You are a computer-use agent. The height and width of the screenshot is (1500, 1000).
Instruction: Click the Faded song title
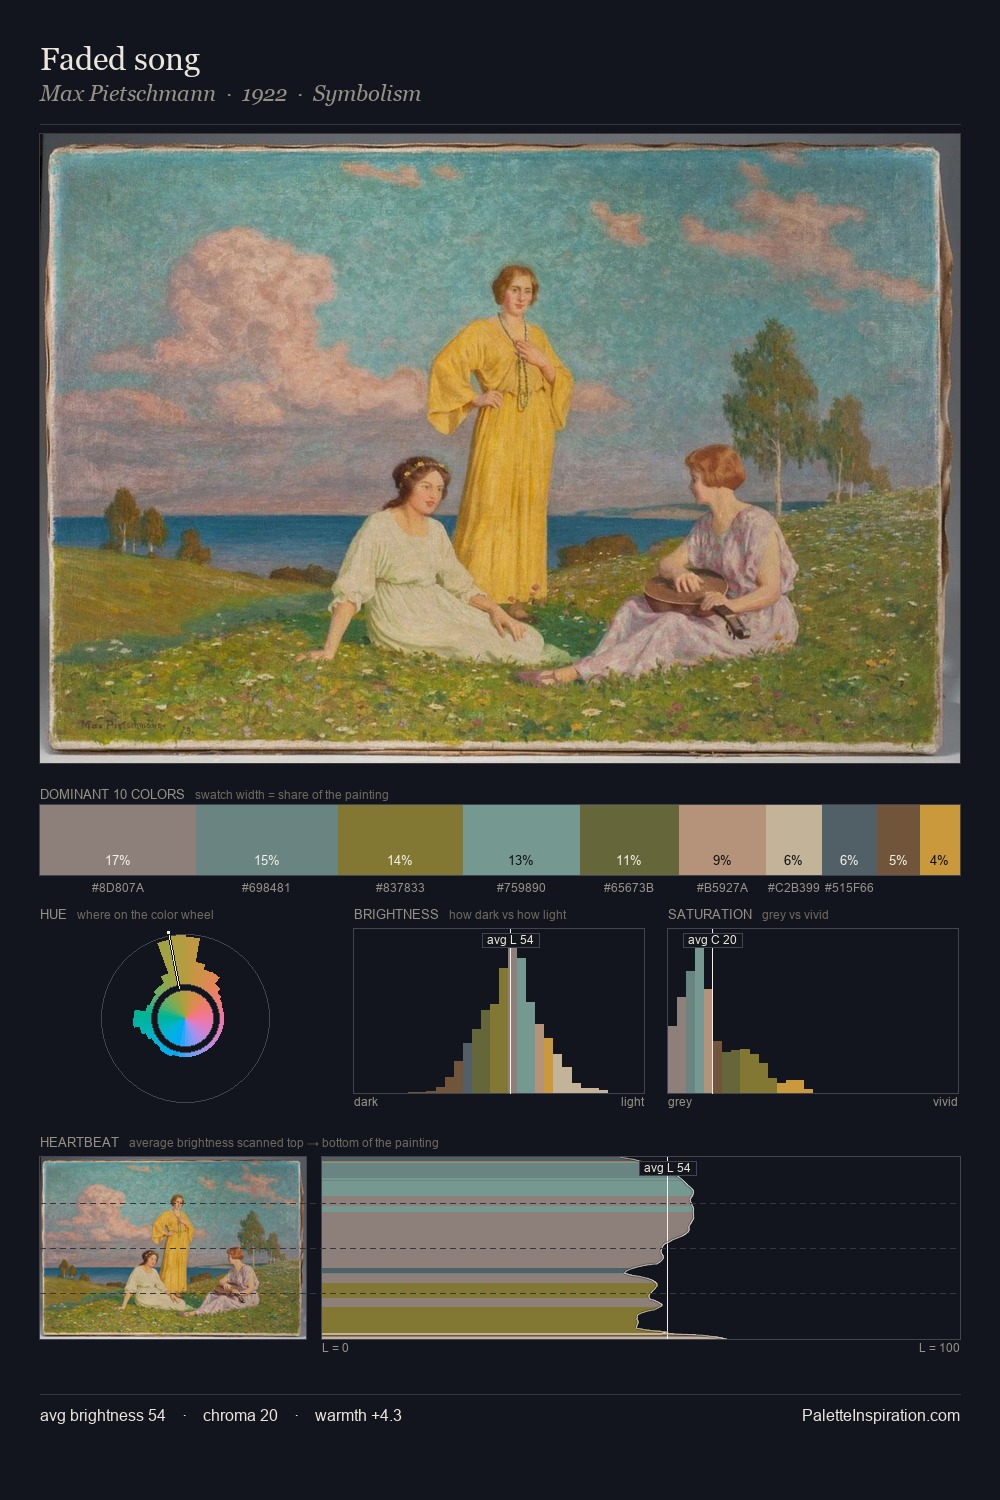[x=120, y=60]
